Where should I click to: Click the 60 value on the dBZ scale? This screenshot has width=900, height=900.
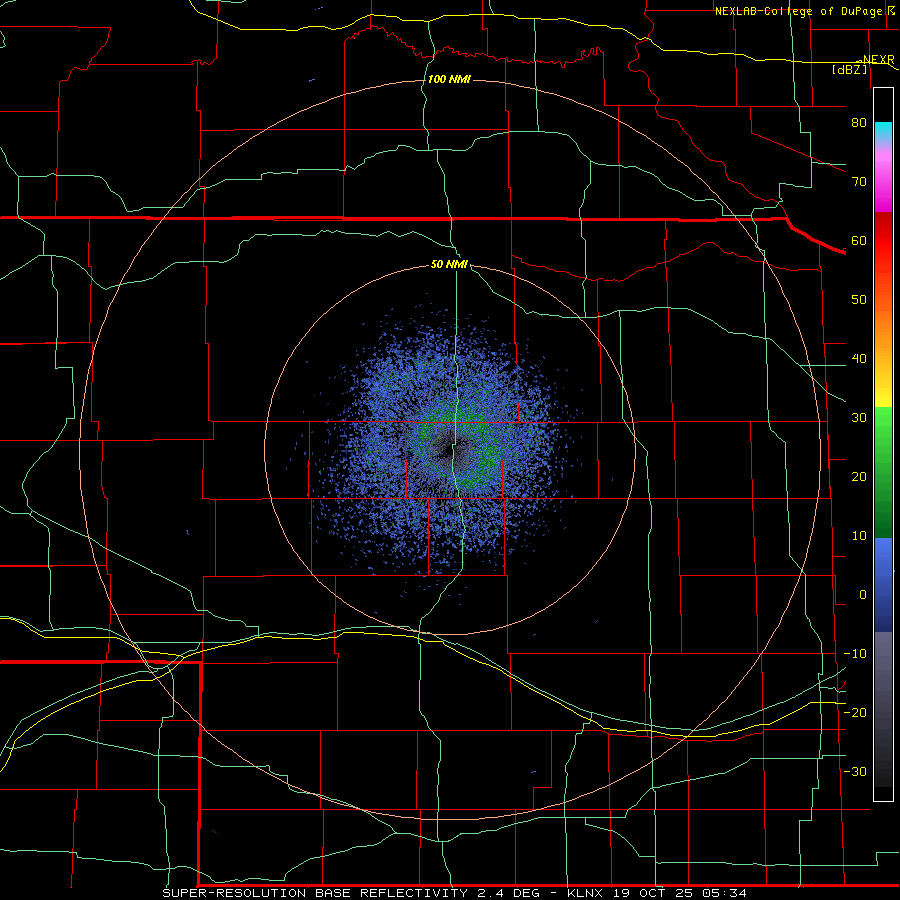tap(859, 240)
